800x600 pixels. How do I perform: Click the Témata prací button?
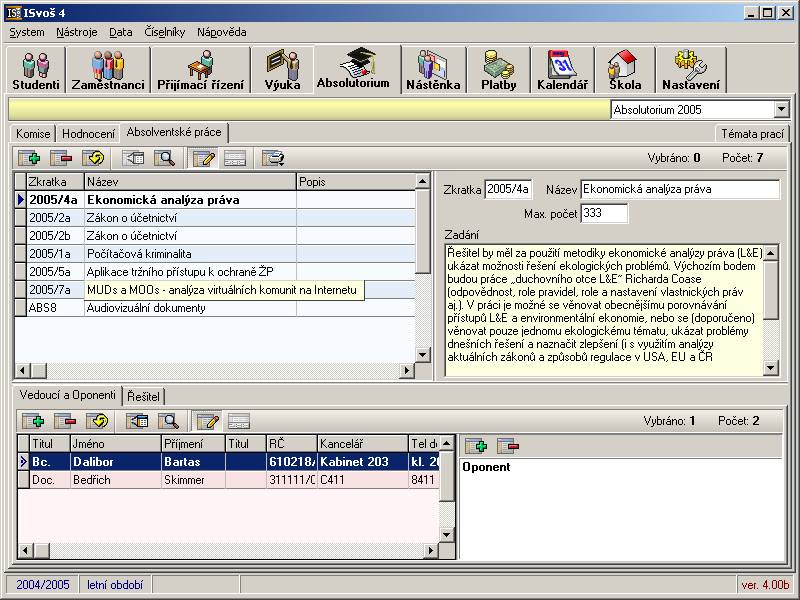click(752, 133)
